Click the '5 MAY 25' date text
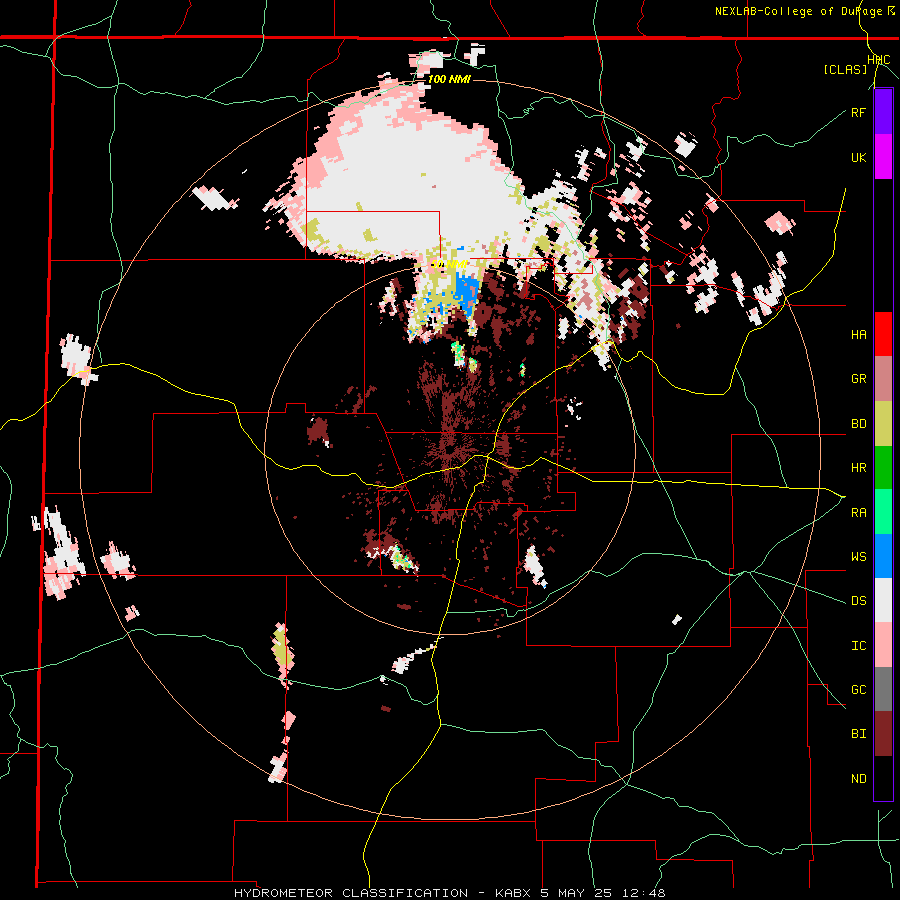This screenshot has height=900, width=900. point(575,893)
